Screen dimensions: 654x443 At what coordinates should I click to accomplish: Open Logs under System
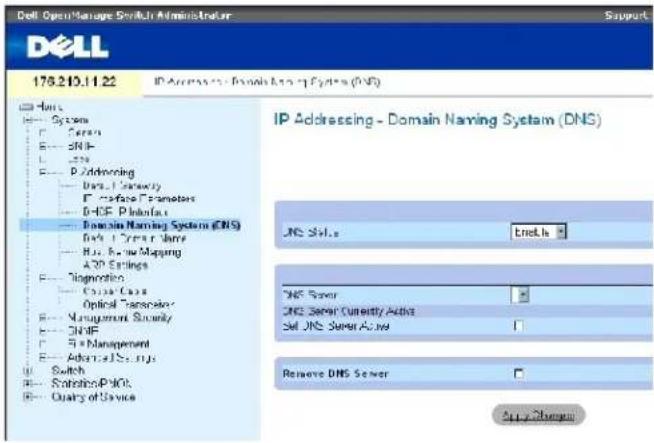[x=79, y=159]
